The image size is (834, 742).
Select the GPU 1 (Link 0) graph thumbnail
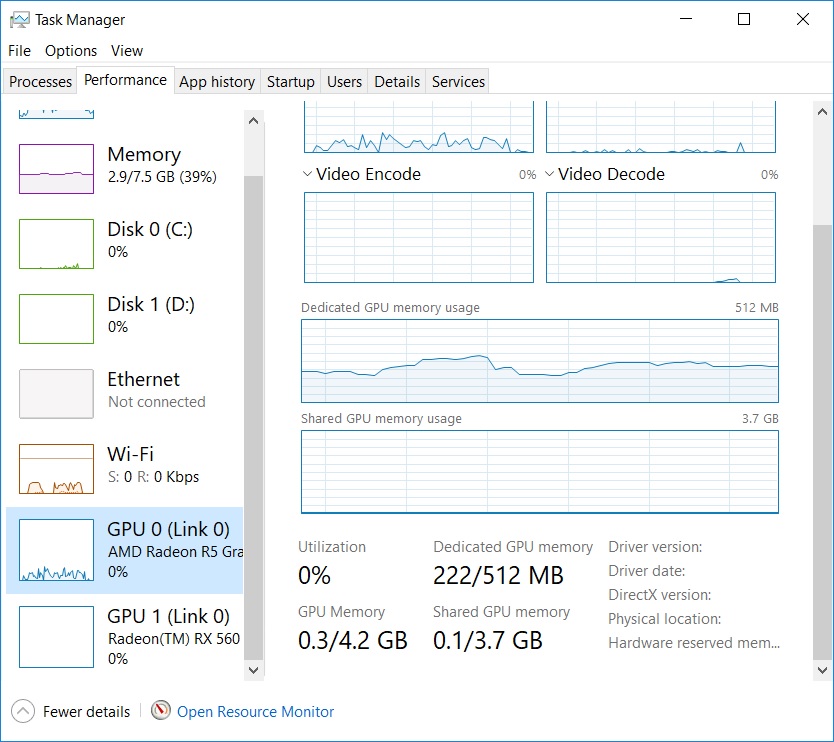click(x=56, y=637)
